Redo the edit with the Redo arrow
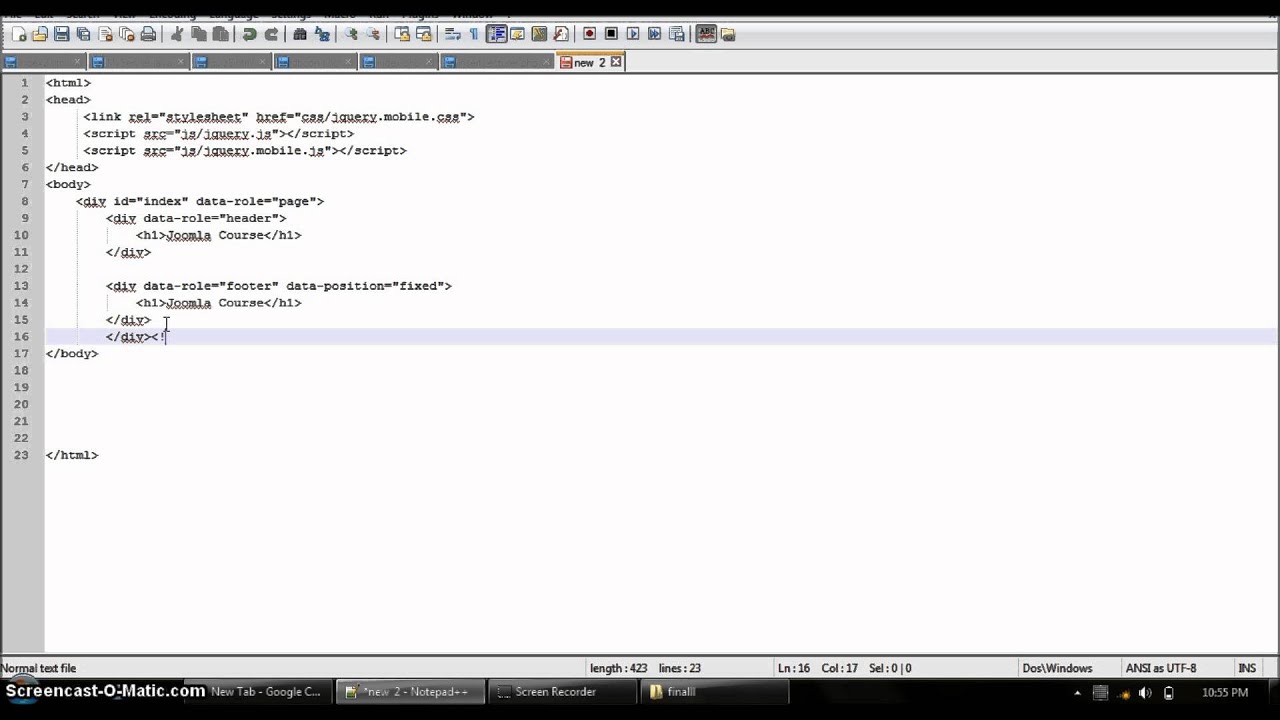 pyautogui.click(x=271, y=34)
